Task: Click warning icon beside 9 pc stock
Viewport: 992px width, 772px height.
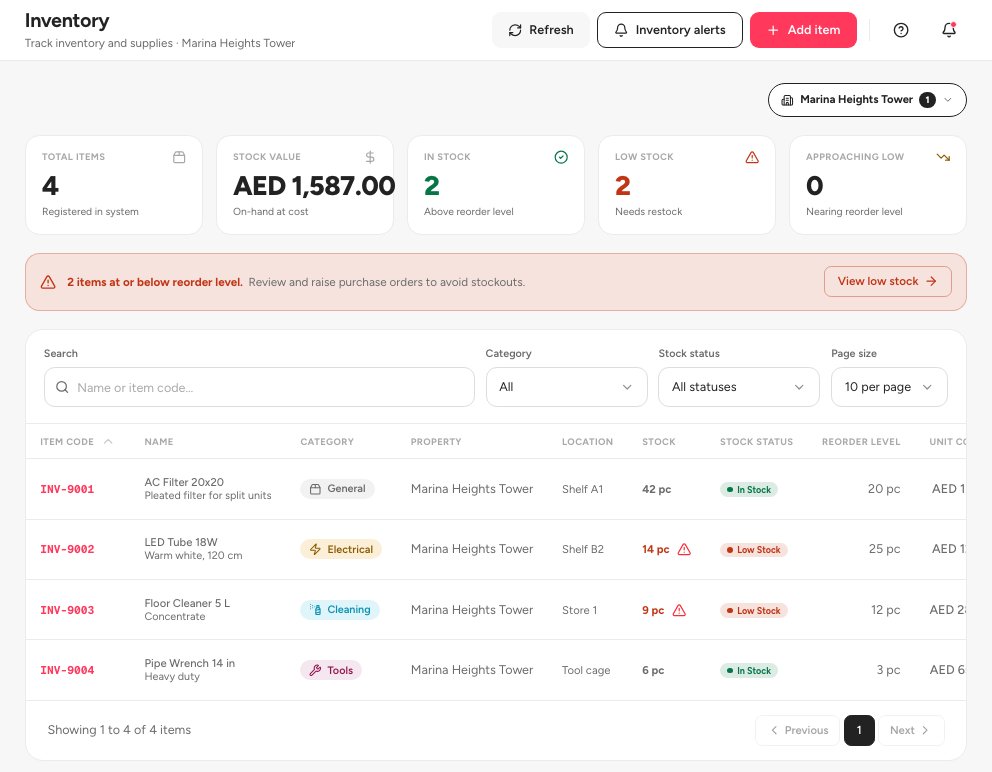Action: pos(679,610)
